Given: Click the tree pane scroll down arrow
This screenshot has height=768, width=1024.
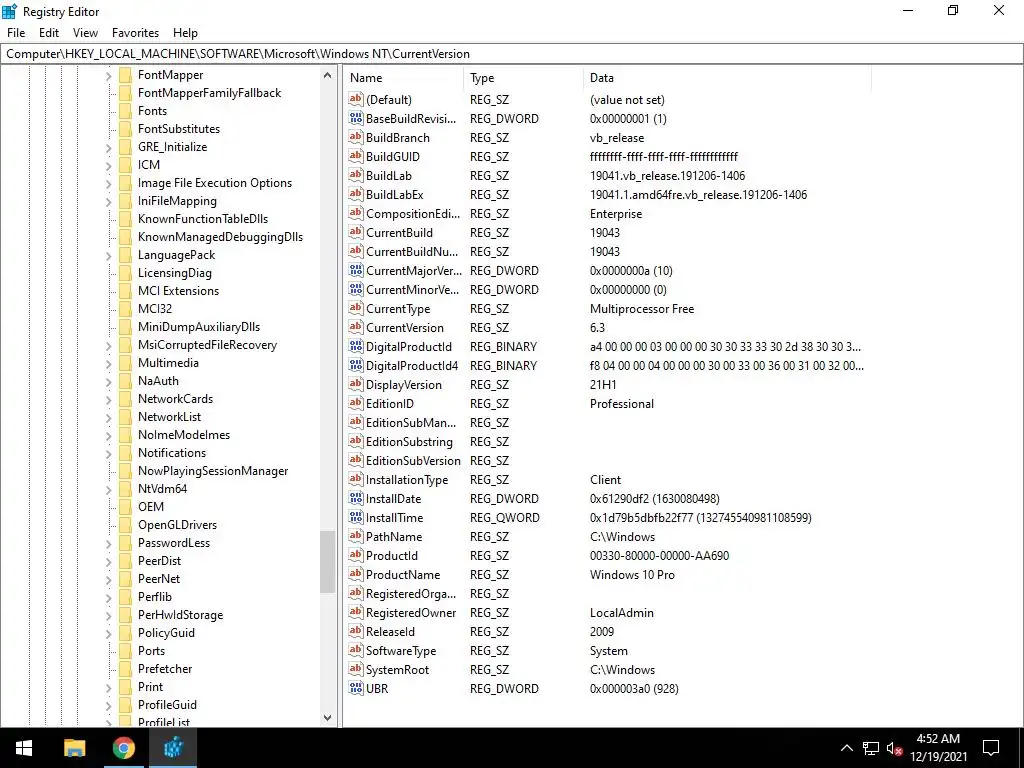Looking at the screenshot, I should (327, 718).
